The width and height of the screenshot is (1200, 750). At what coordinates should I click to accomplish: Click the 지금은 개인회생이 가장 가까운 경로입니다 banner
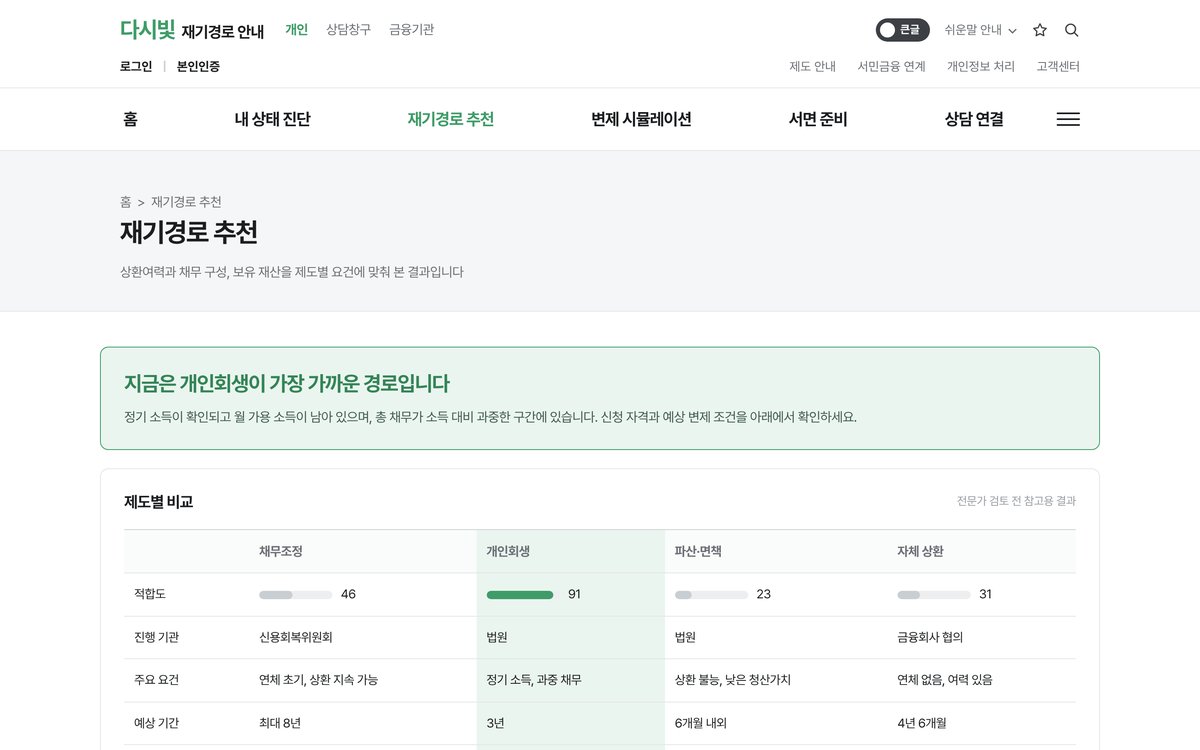tap(600, 398)
